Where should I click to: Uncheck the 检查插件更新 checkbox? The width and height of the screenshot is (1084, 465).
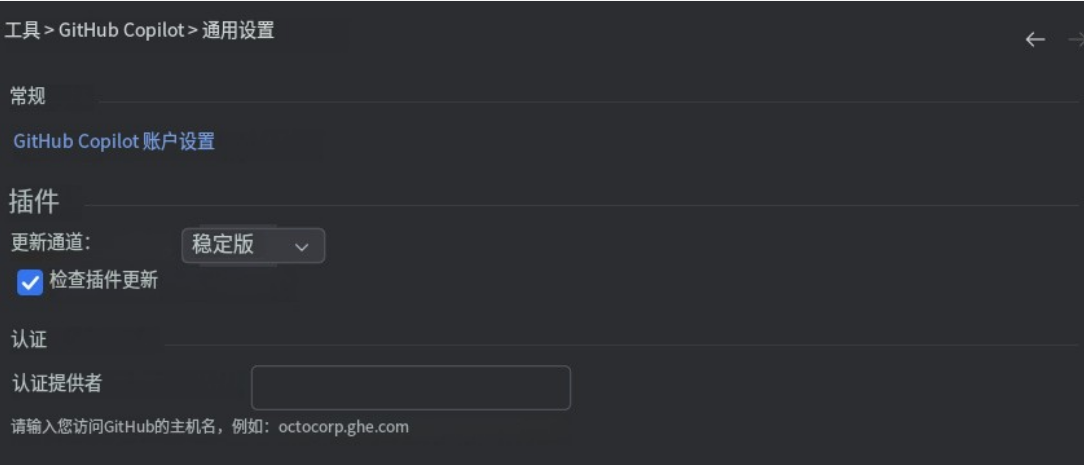point(30,282)
